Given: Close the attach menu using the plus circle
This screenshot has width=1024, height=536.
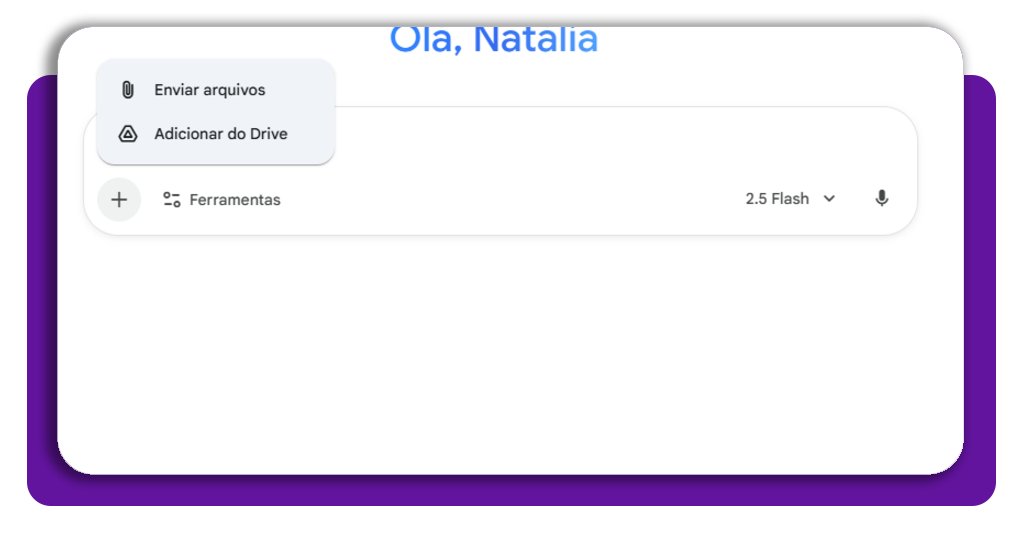Looking at the screenshot, I should coord(119,199).
